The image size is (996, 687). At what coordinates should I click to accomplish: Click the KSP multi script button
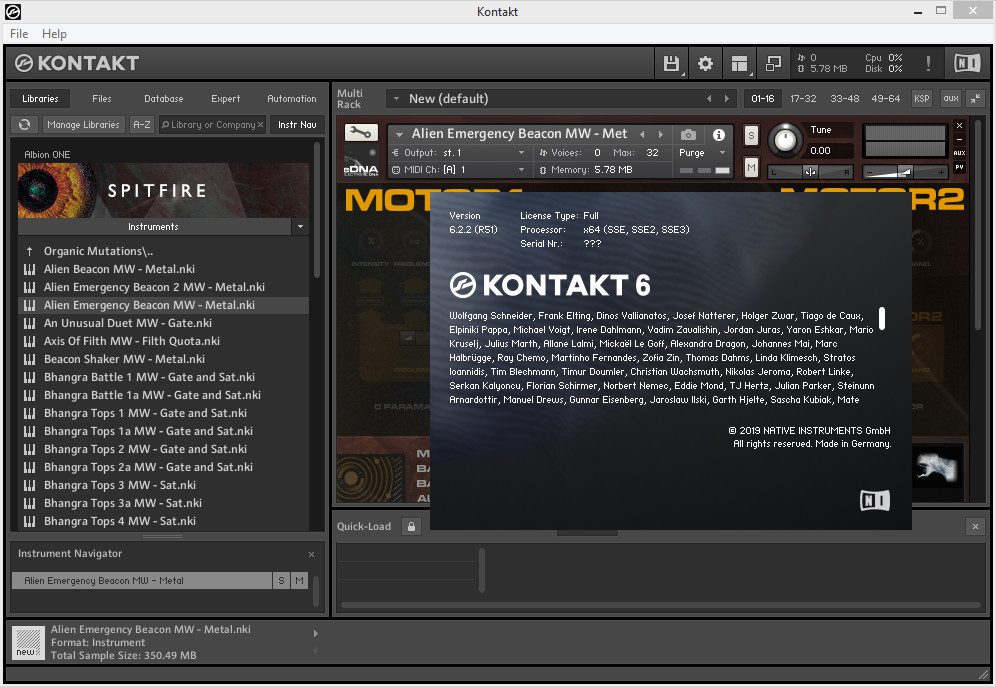[921, 98]
